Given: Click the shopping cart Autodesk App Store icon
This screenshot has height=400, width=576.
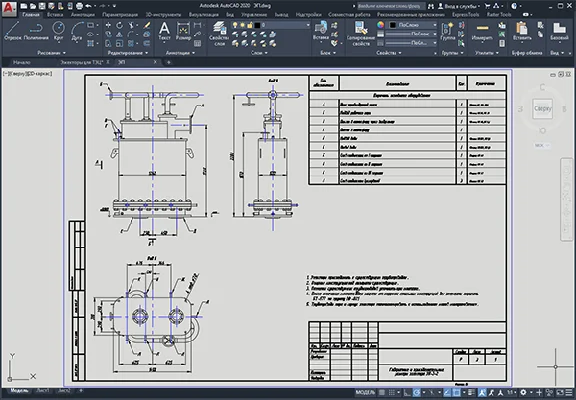Looking at the screenshot, I should 487,6.
